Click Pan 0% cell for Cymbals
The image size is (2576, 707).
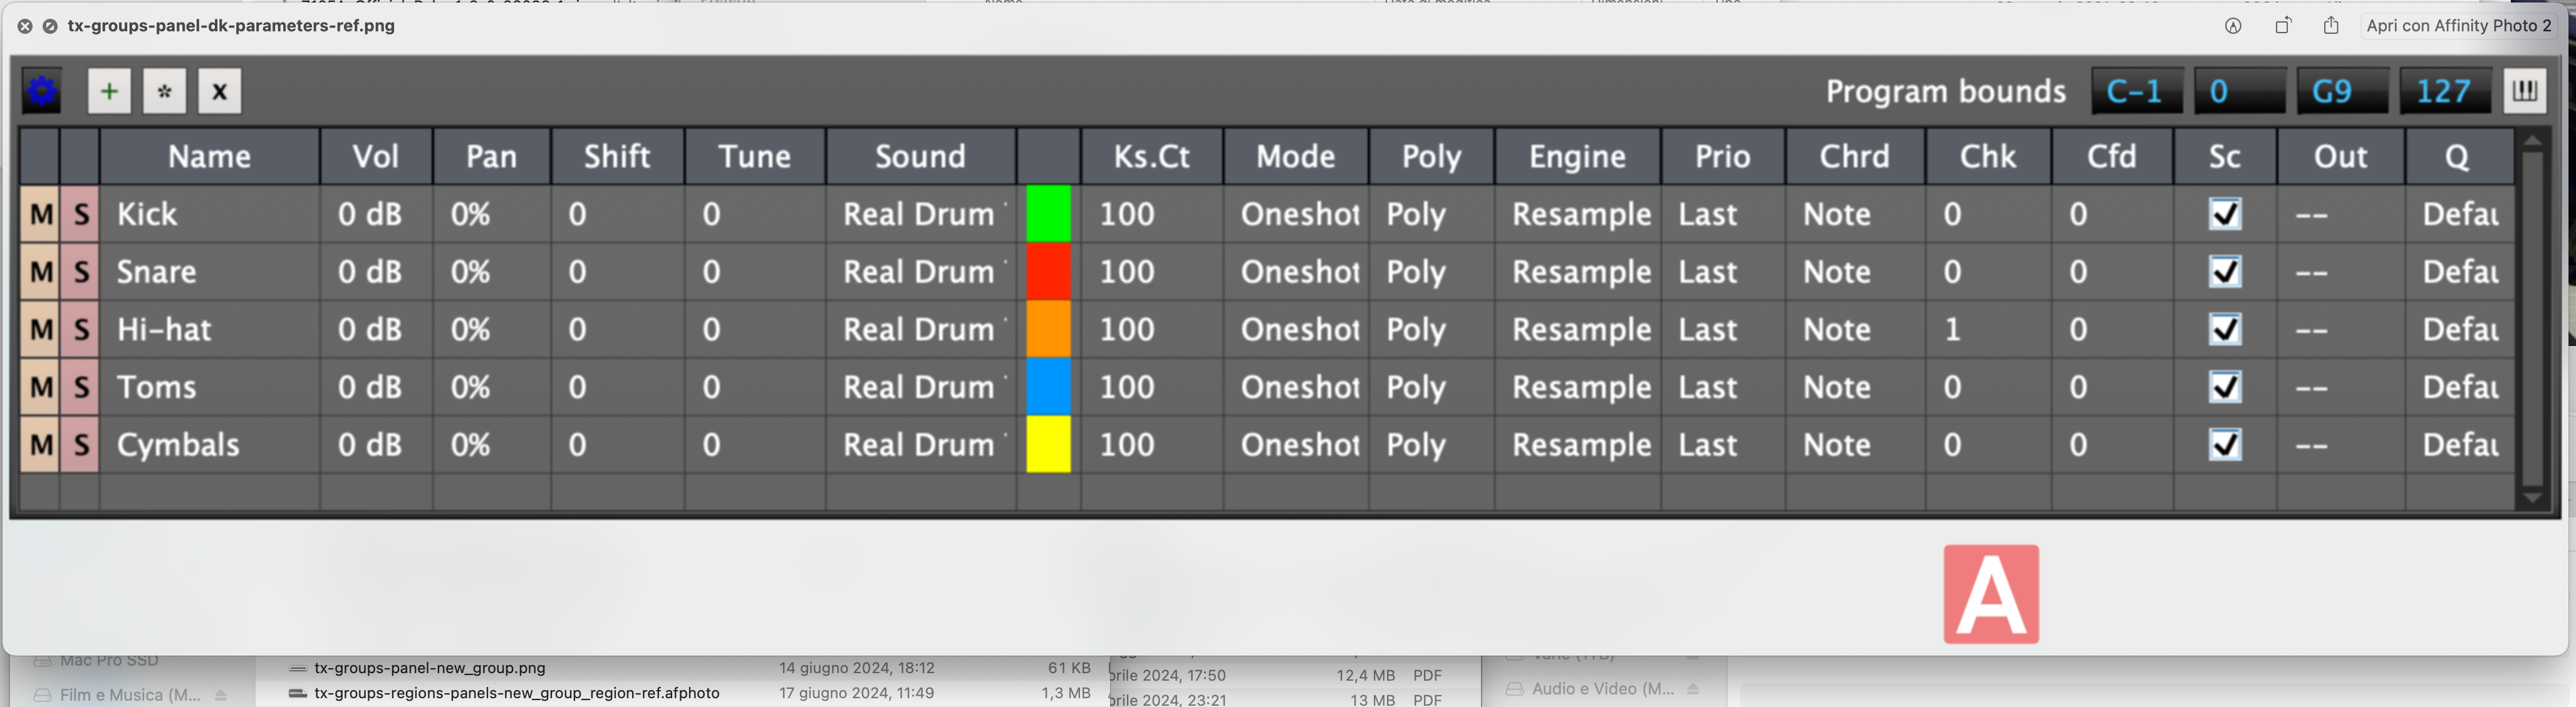[x=491, y=445]
